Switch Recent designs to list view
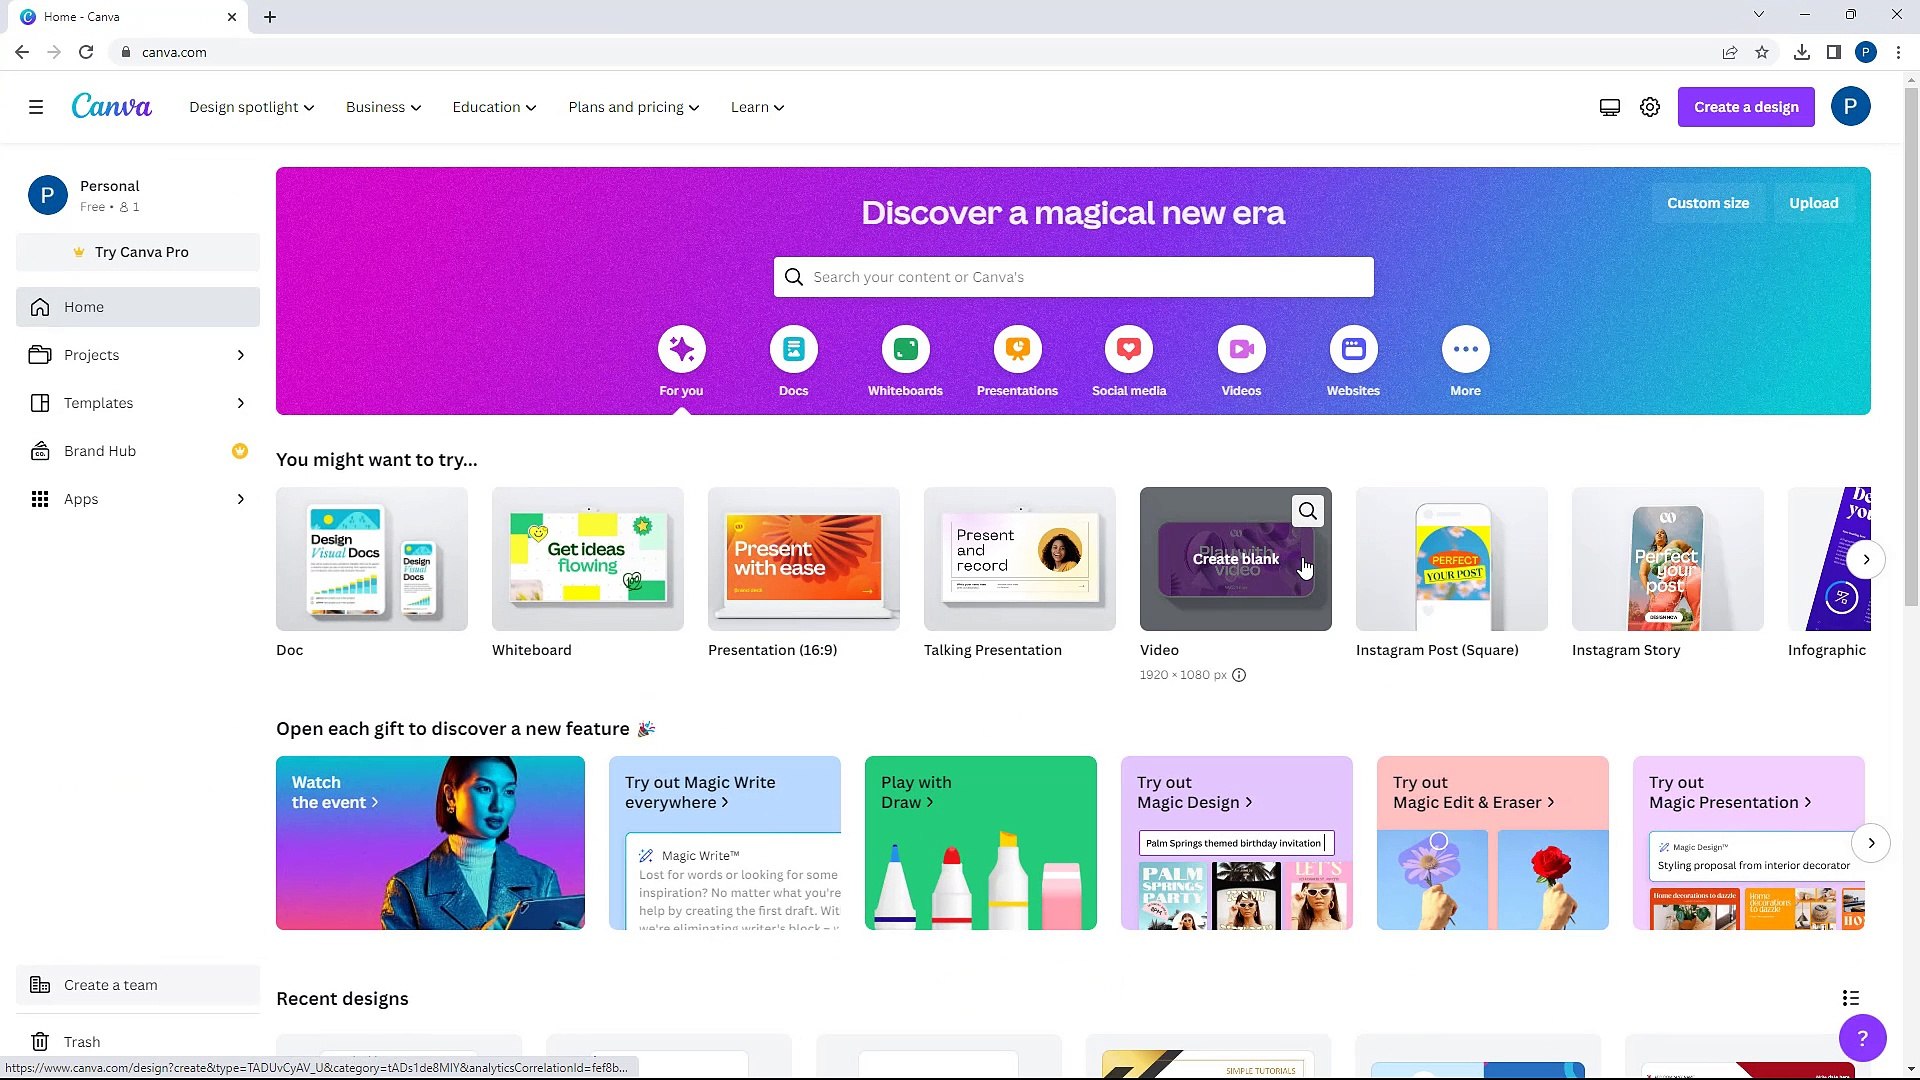 [1850, 998]
